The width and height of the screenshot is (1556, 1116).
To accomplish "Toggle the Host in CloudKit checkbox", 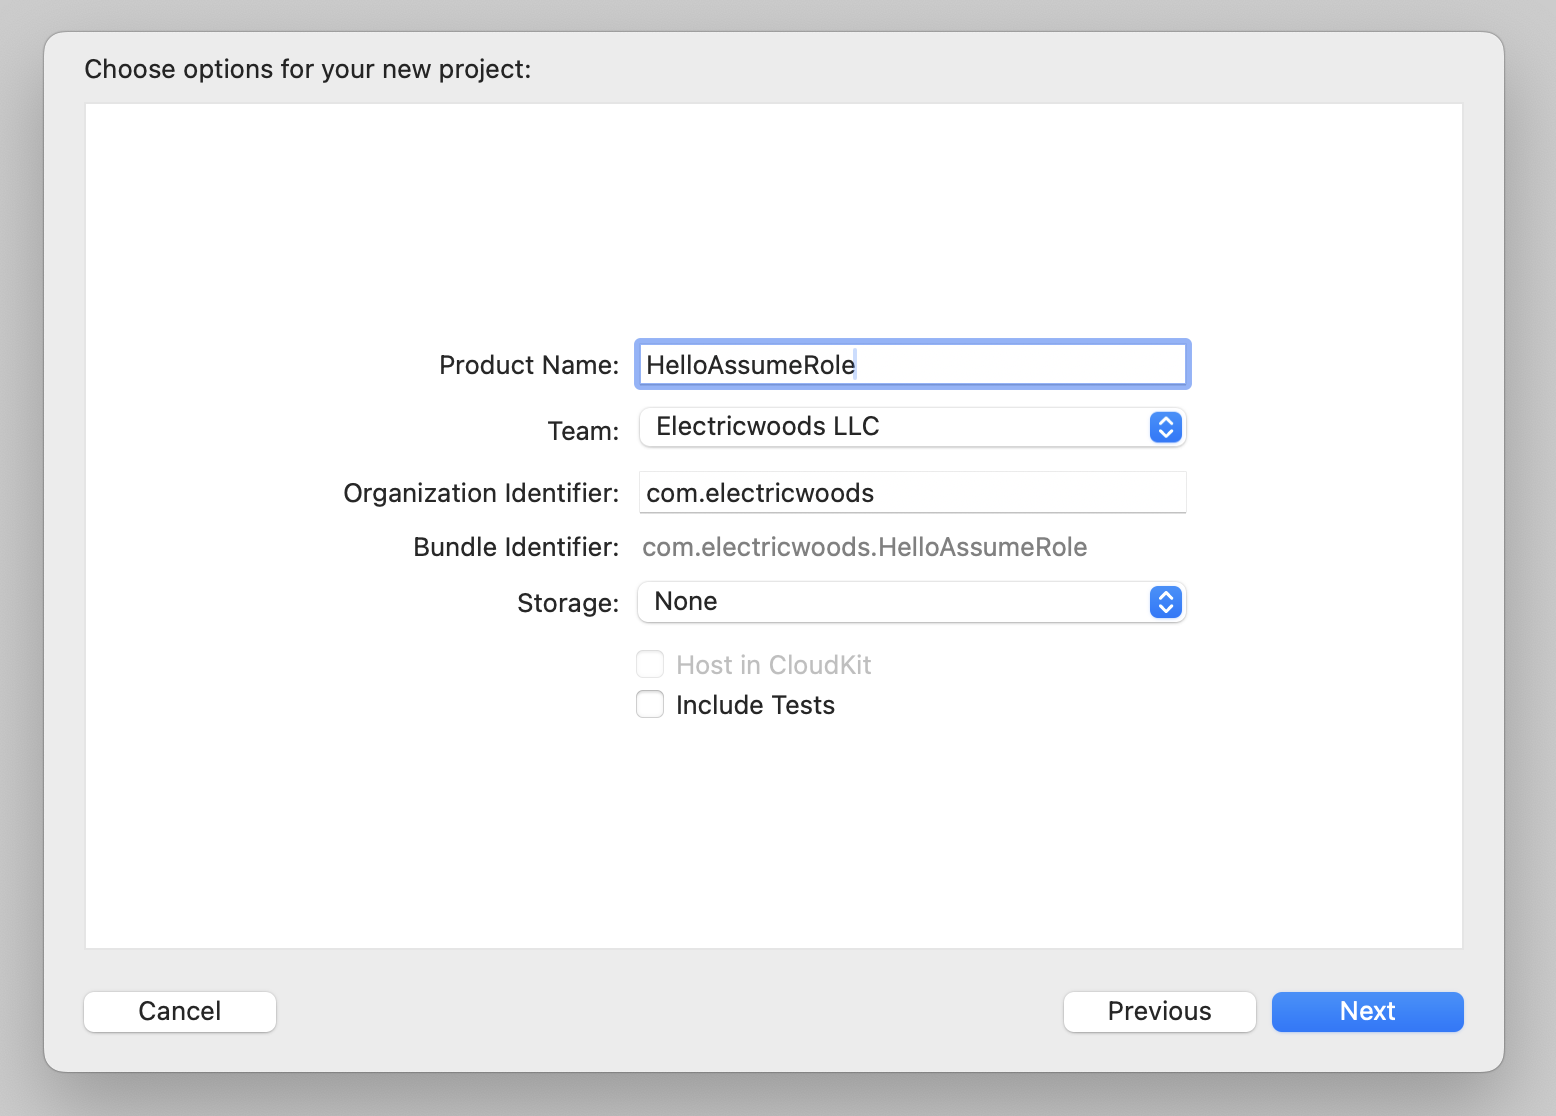I will click(650, 665).
